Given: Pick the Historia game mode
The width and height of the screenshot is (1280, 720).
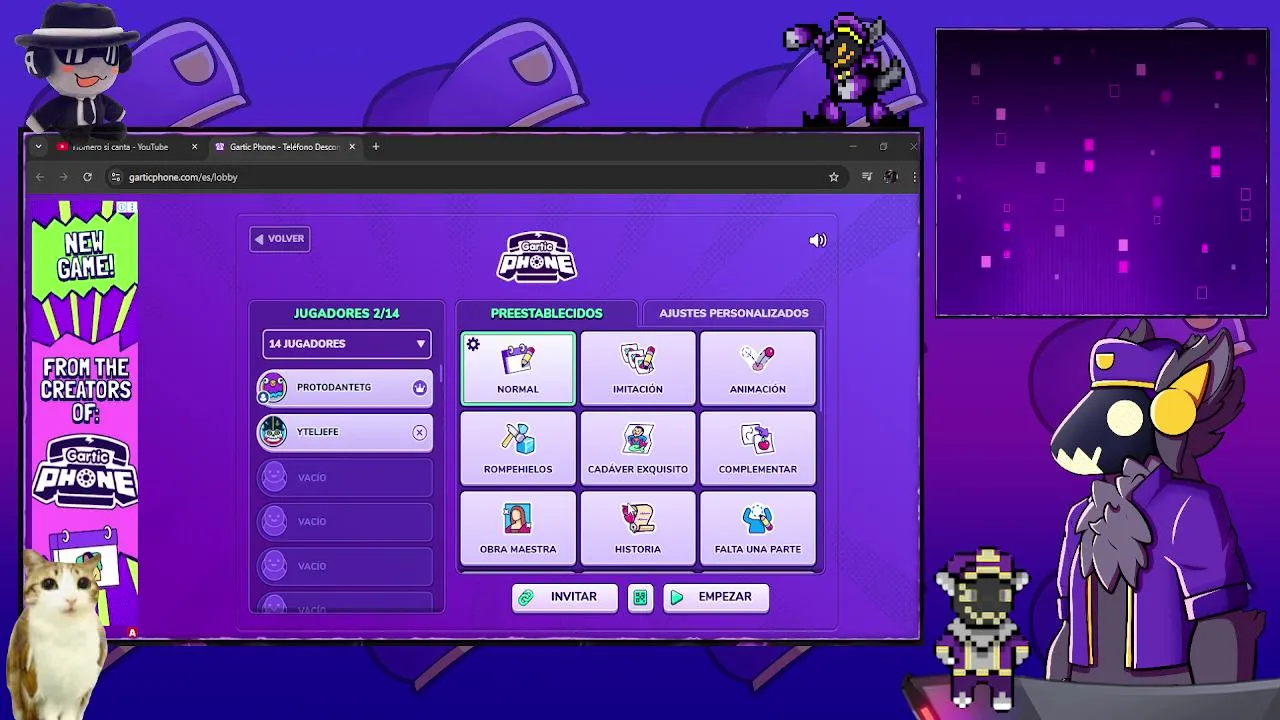Looking at the screenshot, I should point(638,528).
